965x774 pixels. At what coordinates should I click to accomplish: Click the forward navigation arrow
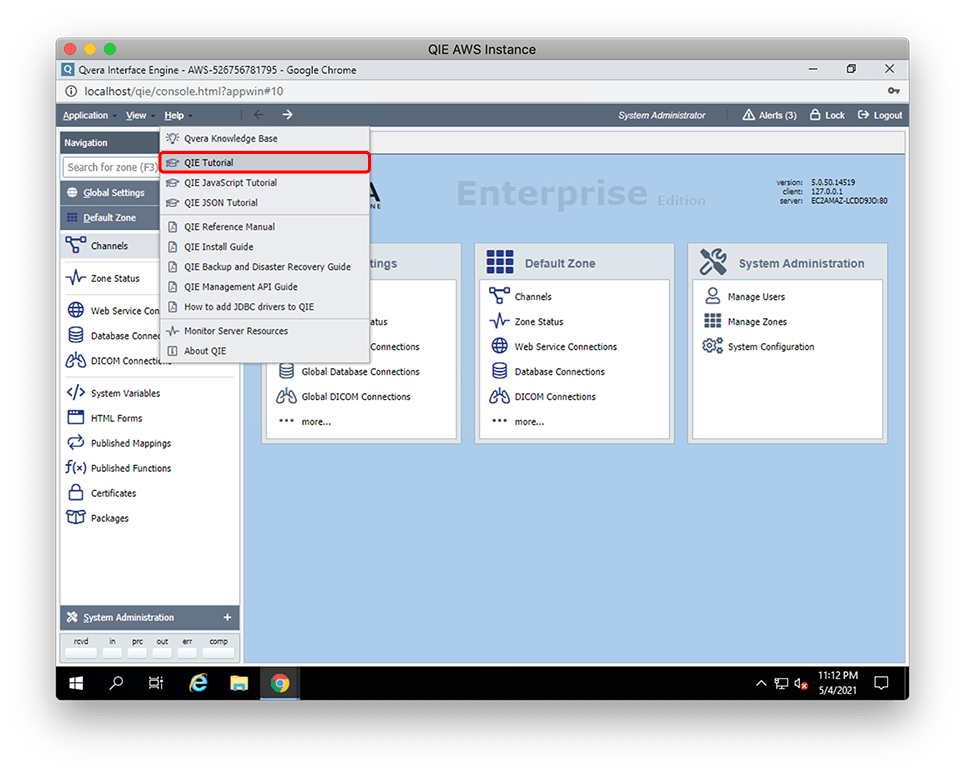click(287, 115)
